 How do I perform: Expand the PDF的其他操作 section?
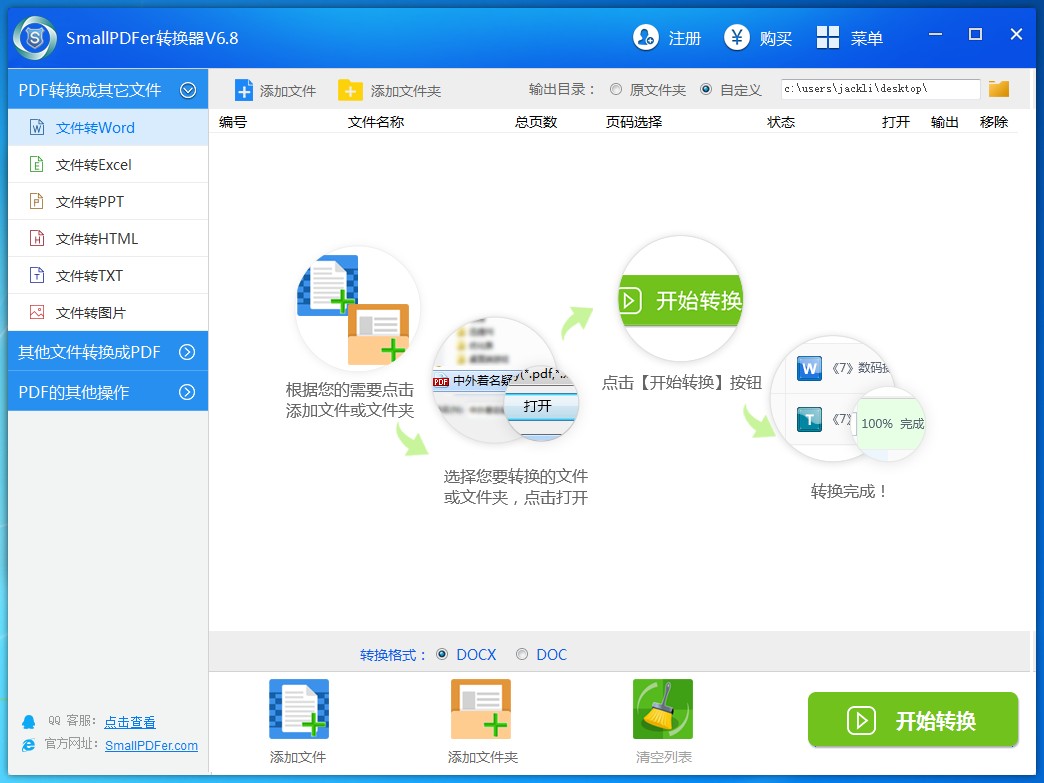104,391
